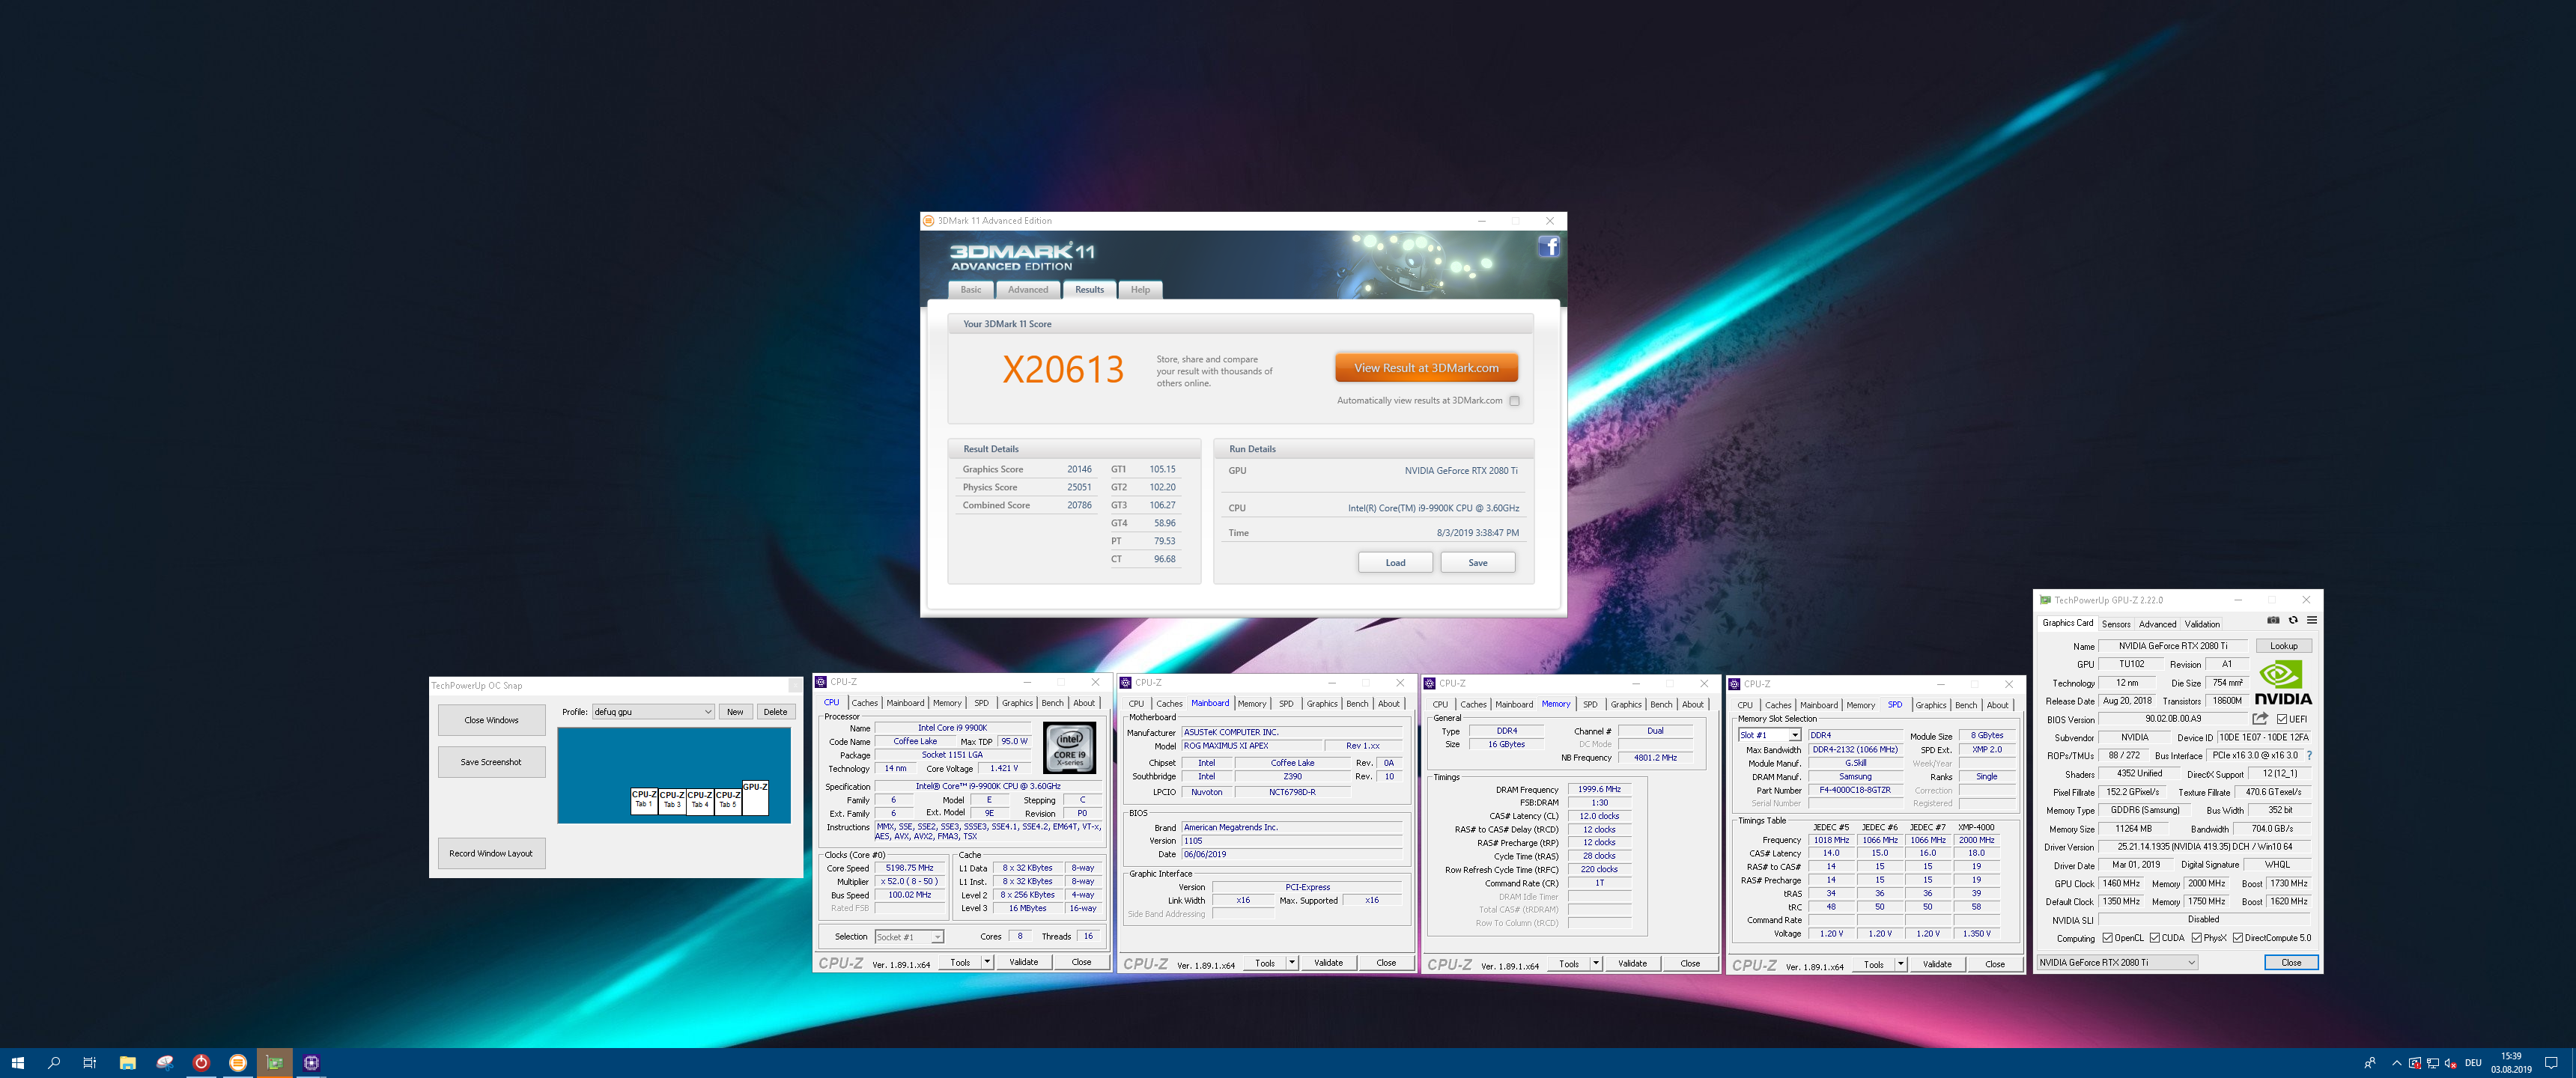Screen dimensions: 2576x1078
Task: Toggle CUDA checkbox in GPU-Z
Action: [x=2155, y=938]
